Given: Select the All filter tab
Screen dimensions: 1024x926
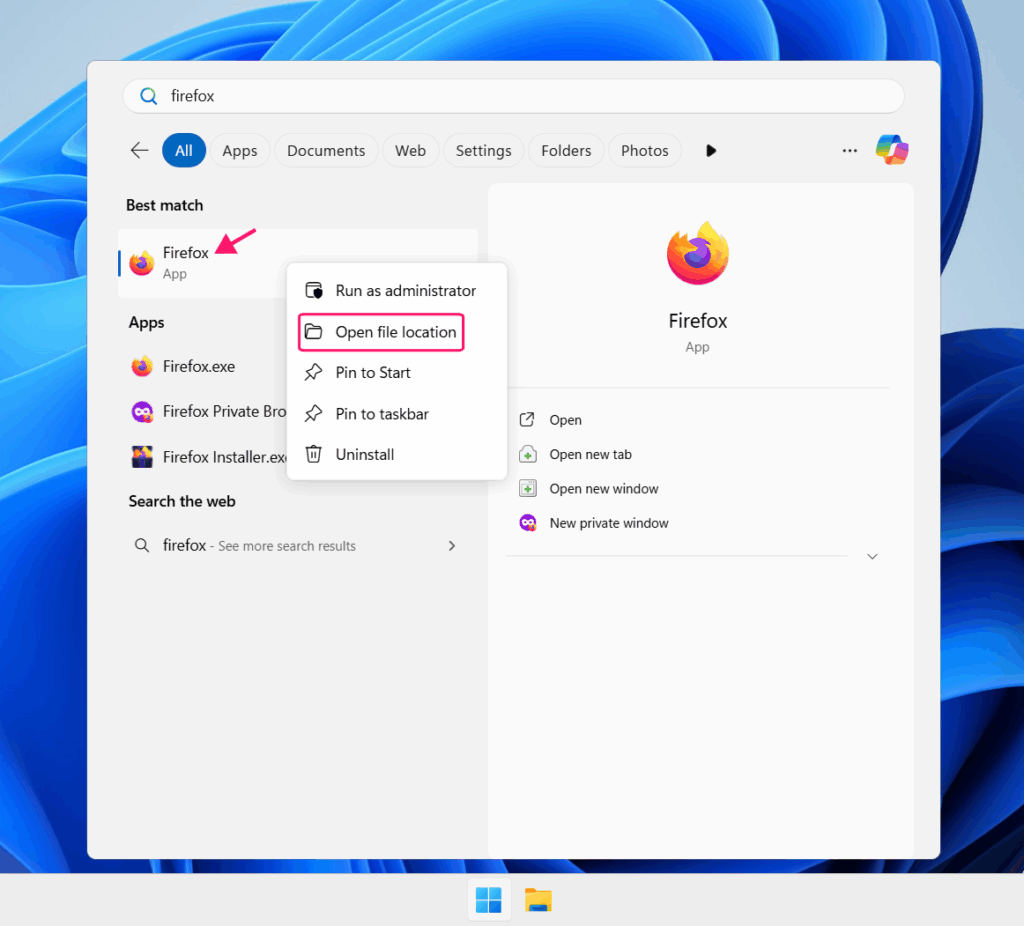Looking at the screenshot, I should 184,151.
